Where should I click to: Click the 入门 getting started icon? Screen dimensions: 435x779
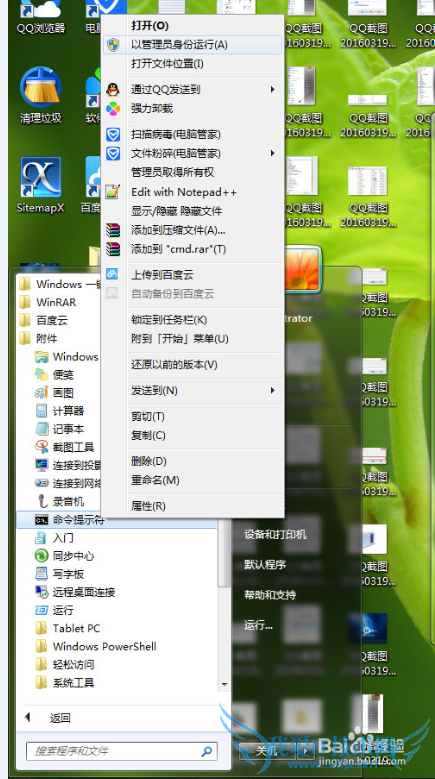coord(41,538)
